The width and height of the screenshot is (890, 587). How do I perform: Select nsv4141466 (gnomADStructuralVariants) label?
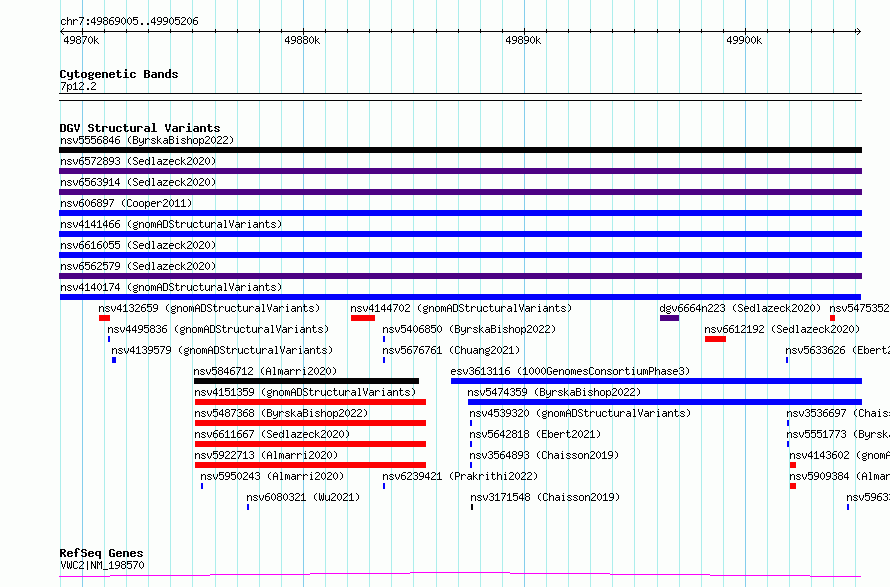tap(171, 224)
